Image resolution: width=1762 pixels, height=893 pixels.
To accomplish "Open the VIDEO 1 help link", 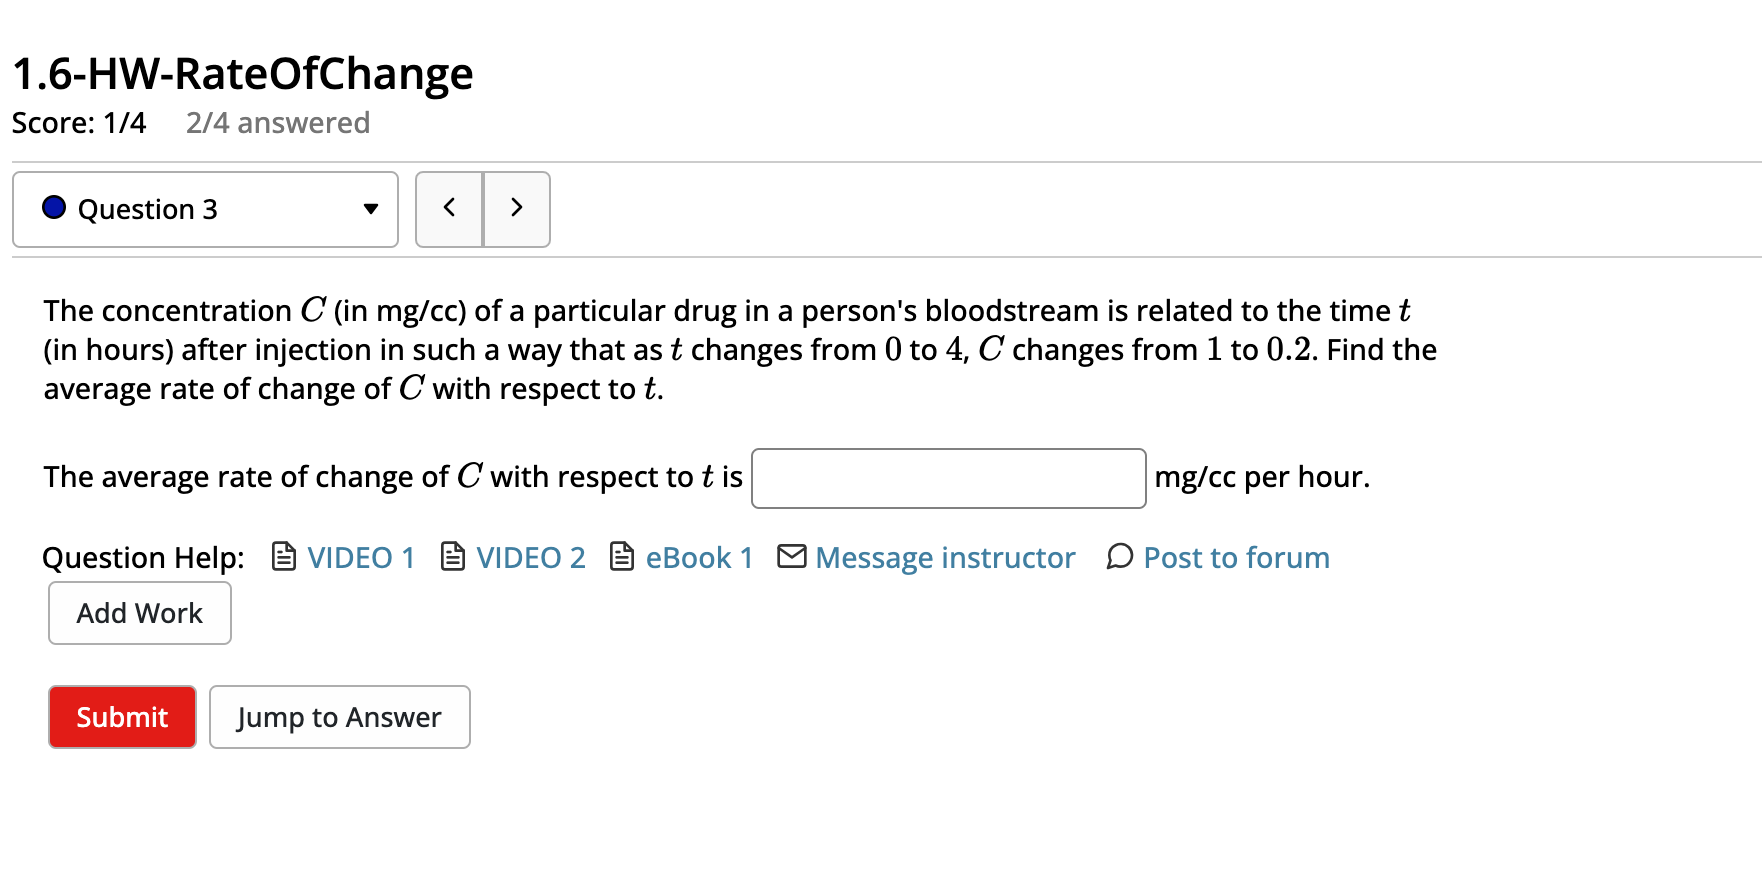I will [x=361, y=557].
